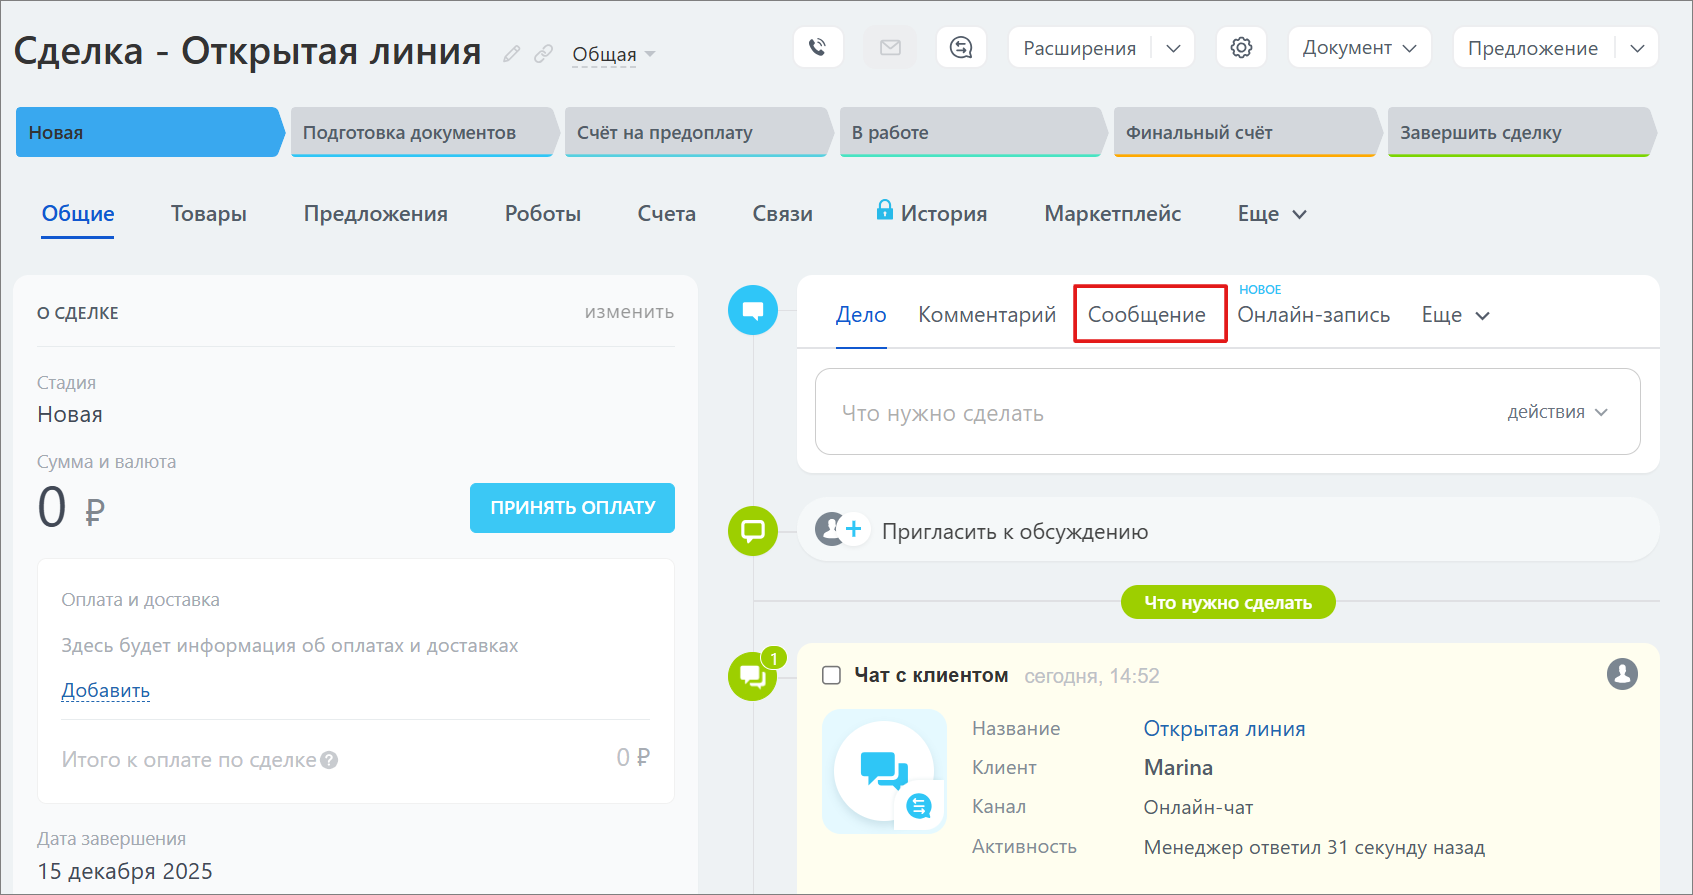This screenshot has height=895, width=1693.
Task: Click pencil icon to edit deal title
Action: click(511, 54)
